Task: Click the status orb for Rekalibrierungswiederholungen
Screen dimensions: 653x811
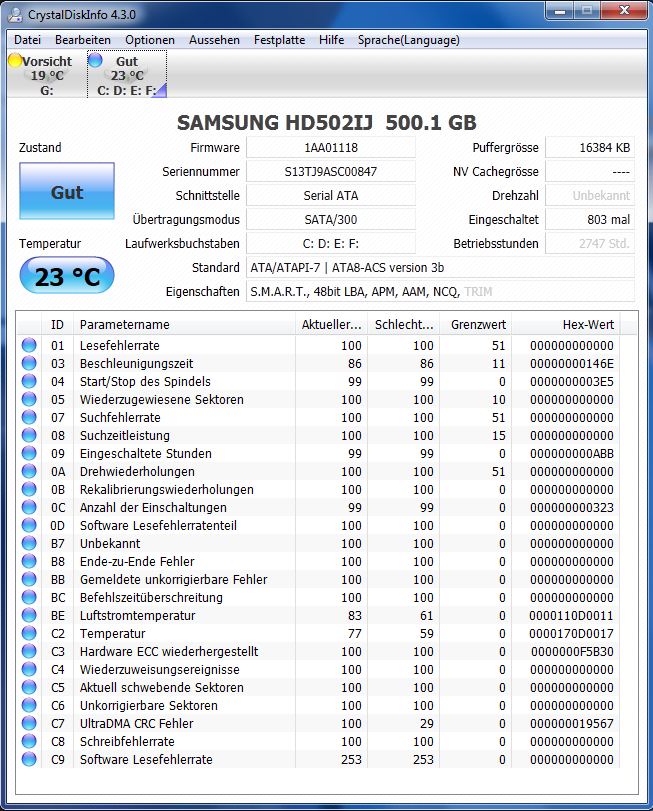Action: tap(29, 489)
